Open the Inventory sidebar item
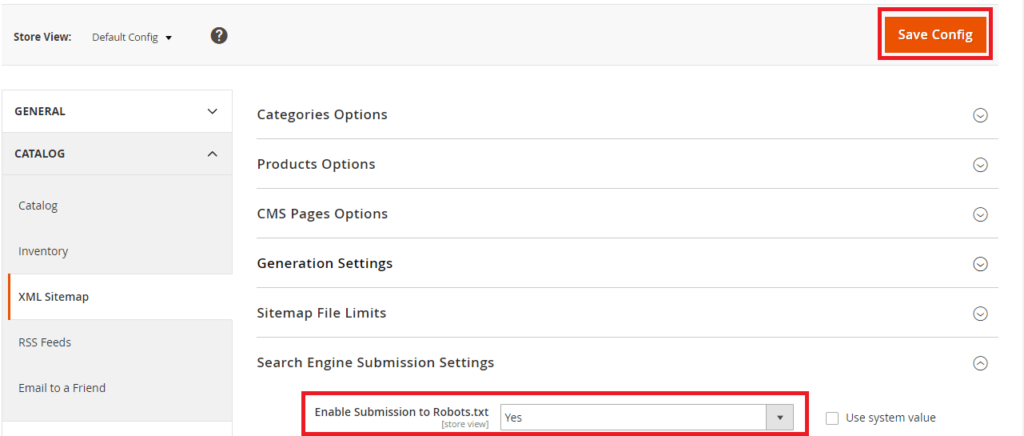The image size is (1024, 436). point(43,251)
